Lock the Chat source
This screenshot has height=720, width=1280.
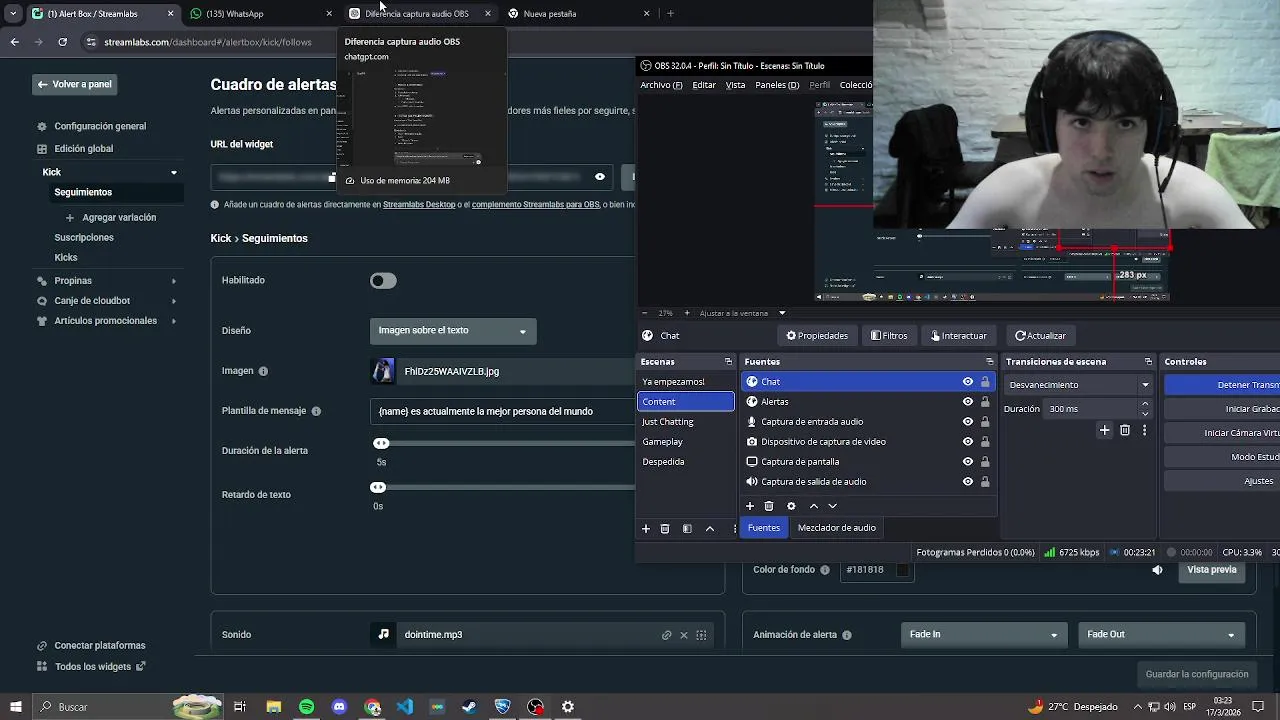pos(985,382)
